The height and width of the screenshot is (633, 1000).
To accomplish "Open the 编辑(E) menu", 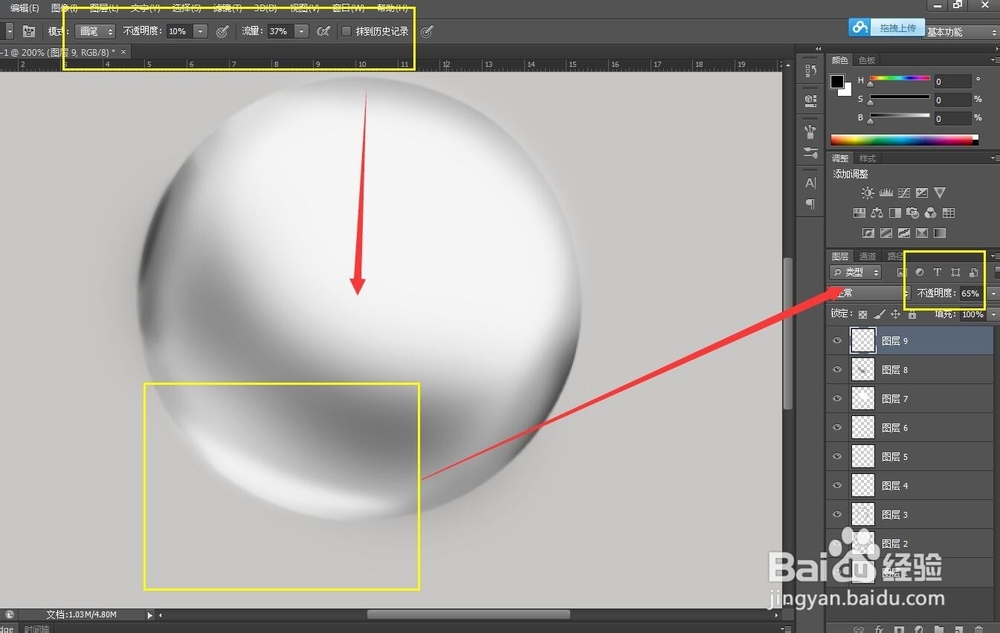I will pos(25,8).
